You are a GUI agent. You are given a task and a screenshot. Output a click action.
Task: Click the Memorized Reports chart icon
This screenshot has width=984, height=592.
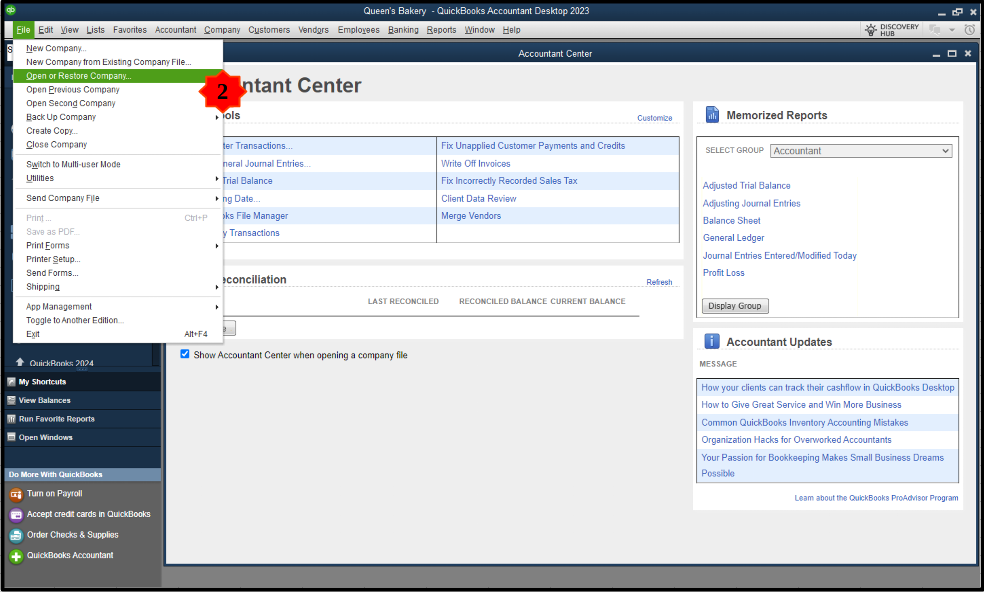712,114
